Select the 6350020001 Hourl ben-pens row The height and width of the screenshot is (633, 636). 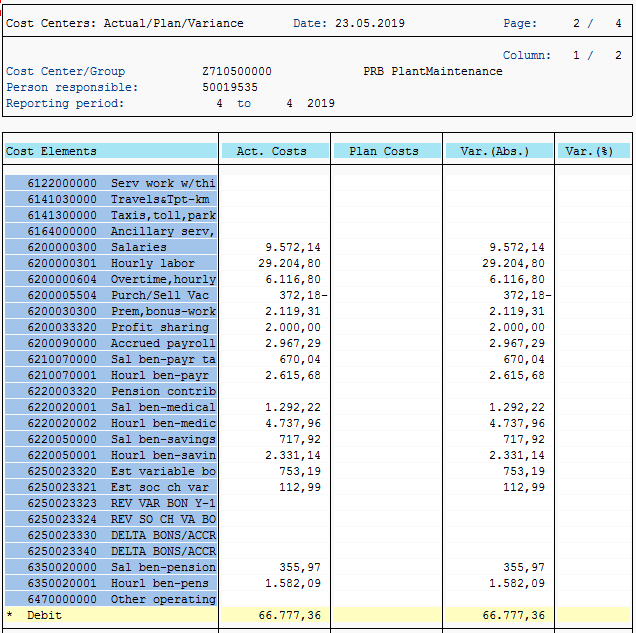[111, 583]
